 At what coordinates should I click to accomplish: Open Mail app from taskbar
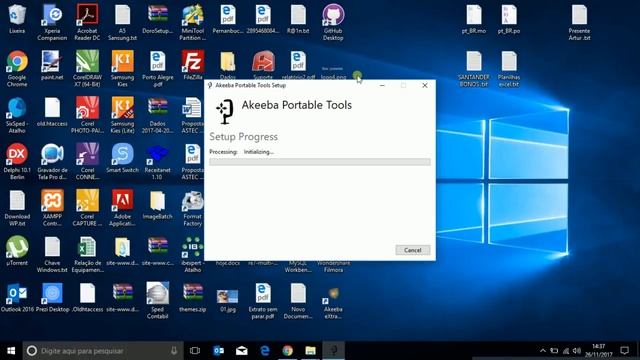coord(242,351)
